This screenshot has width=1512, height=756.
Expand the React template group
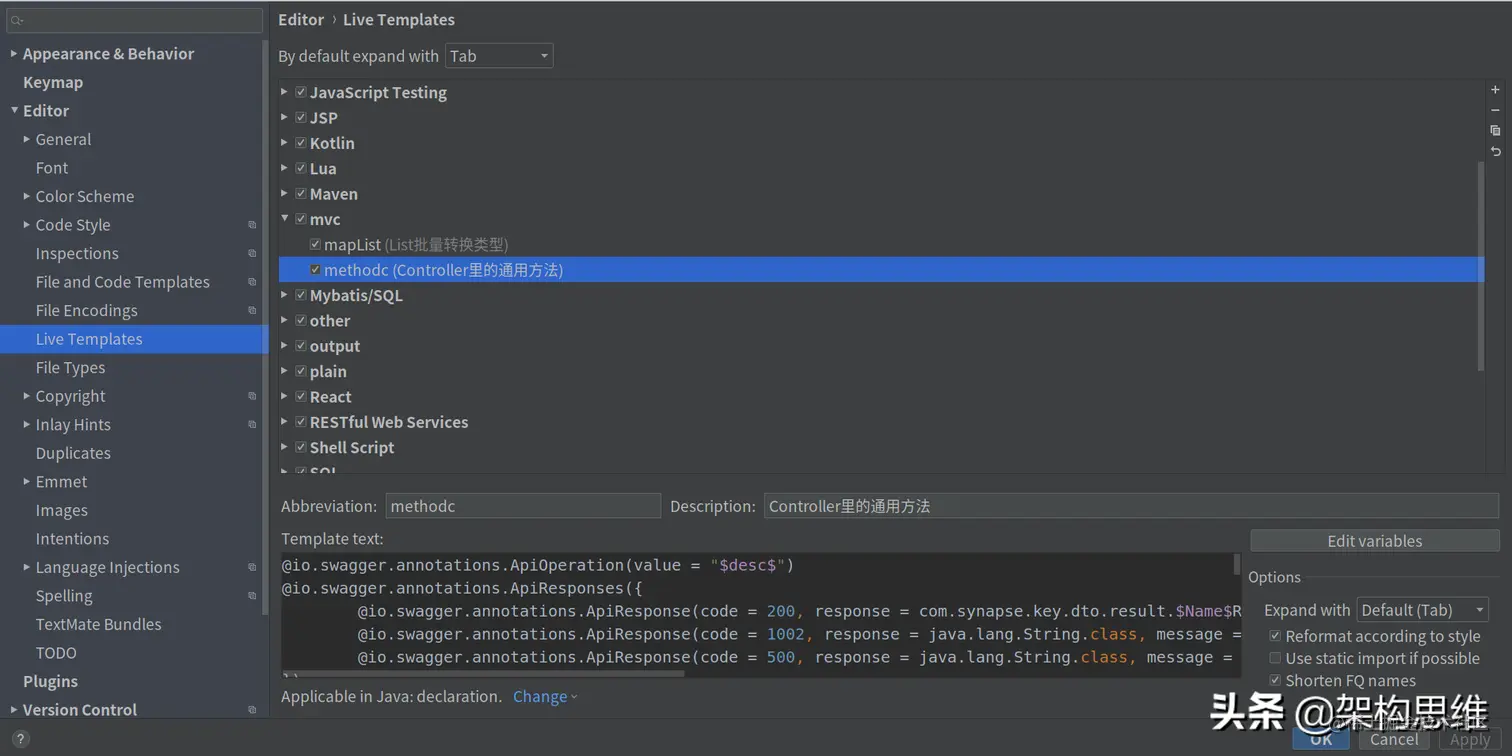[x=285, y=396]
